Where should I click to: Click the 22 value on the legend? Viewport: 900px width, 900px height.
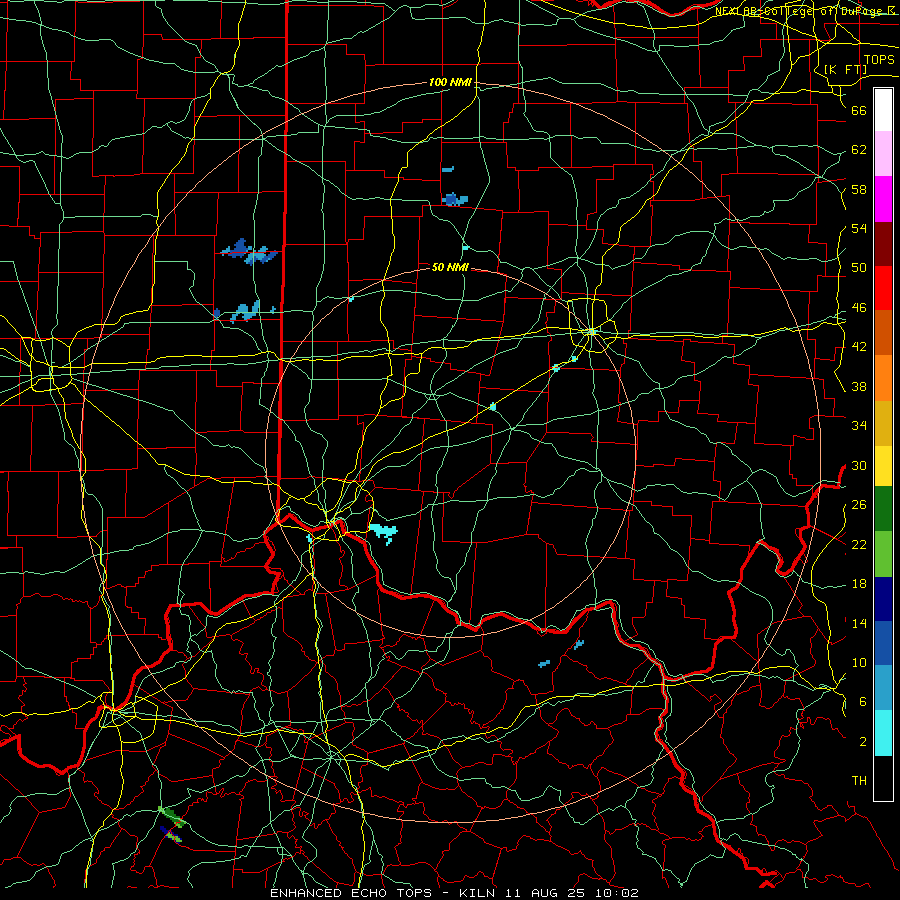(x=859, y=544)
